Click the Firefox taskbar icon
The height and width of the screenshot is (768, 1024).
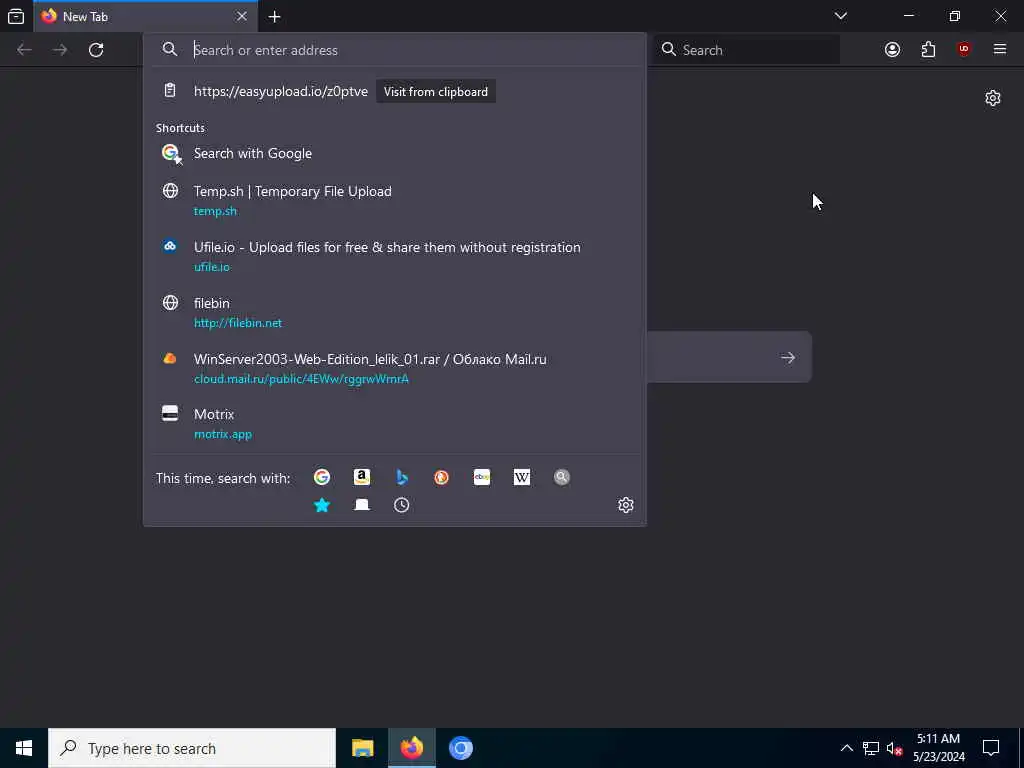[411, 748]
